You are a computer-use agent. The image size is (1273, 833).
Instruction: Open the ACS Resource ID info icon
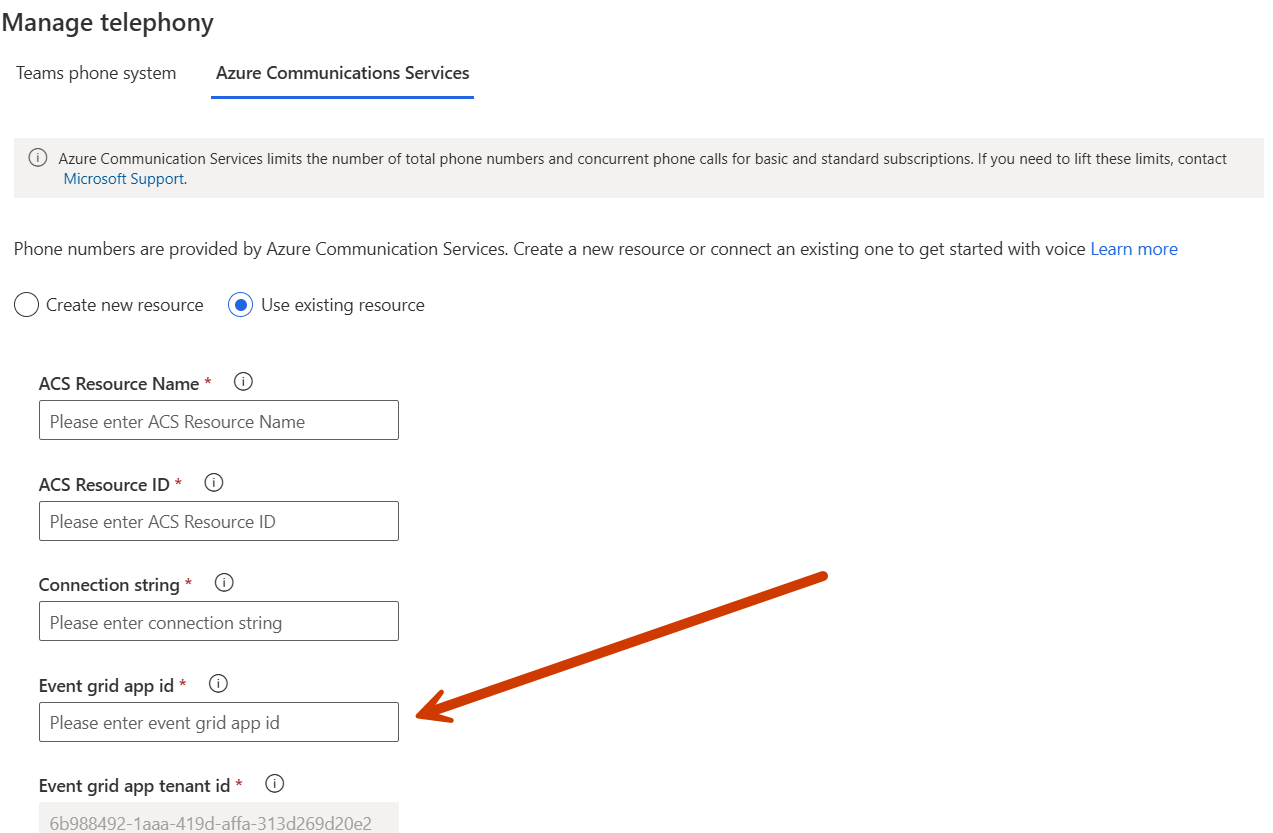click(x=213, y=482)
